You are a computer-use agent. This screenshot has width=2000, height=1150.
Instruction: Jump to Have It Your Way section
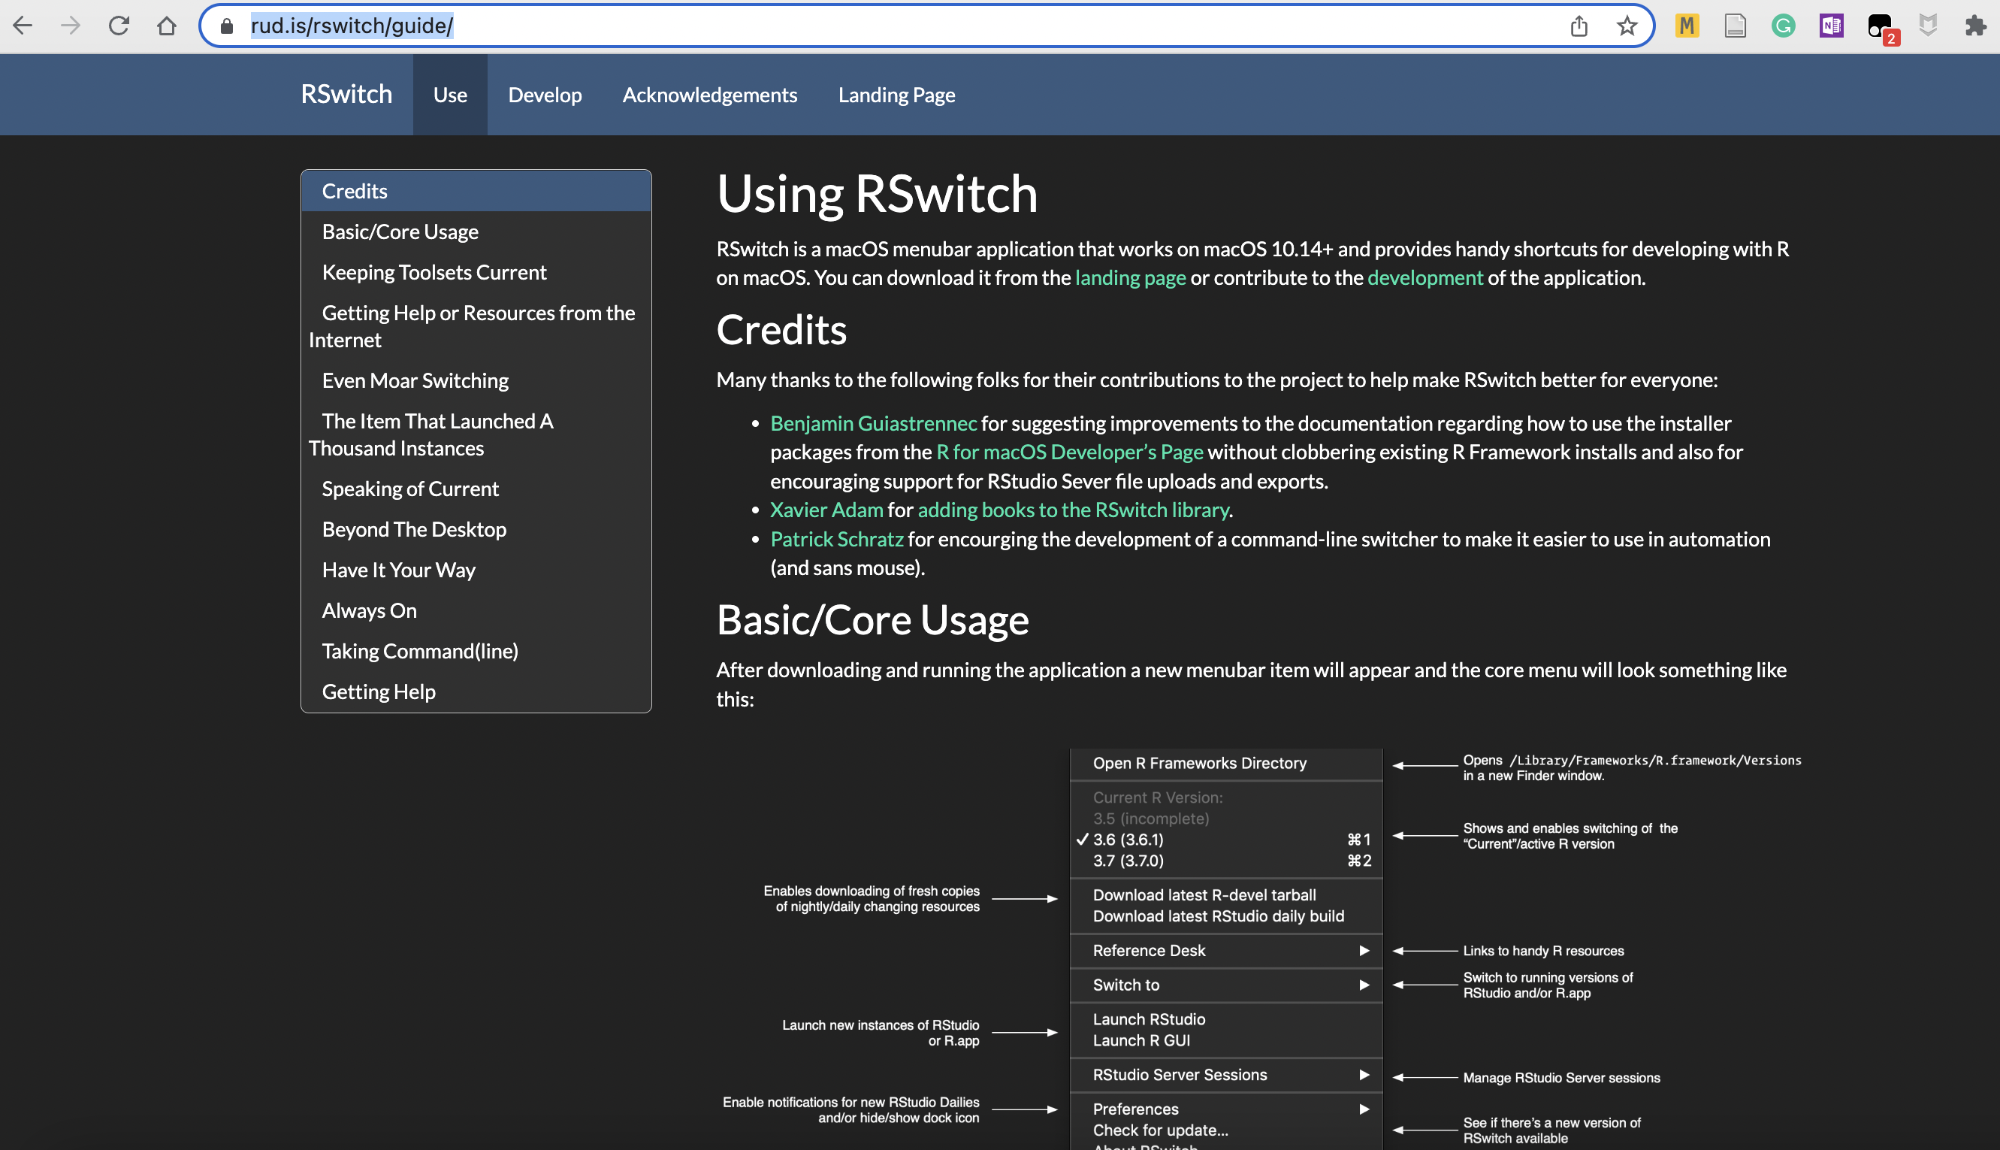click(476, 570)
